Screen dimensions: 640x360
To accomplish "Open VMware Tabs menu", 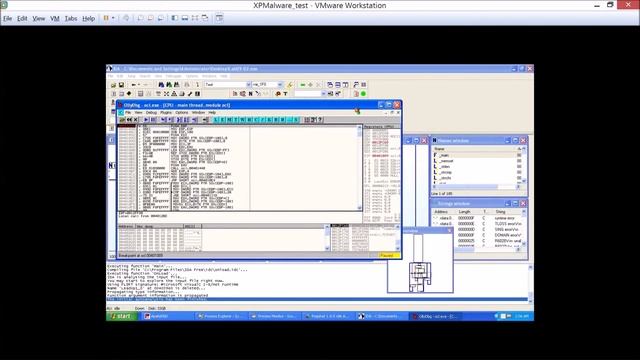I will [71, 18].
